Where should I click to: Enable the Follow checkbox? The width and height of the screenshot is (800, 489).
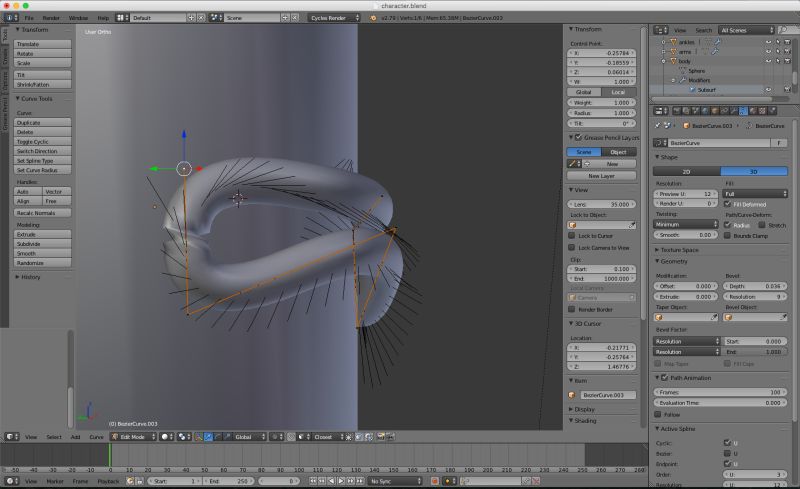coord(658,414)
